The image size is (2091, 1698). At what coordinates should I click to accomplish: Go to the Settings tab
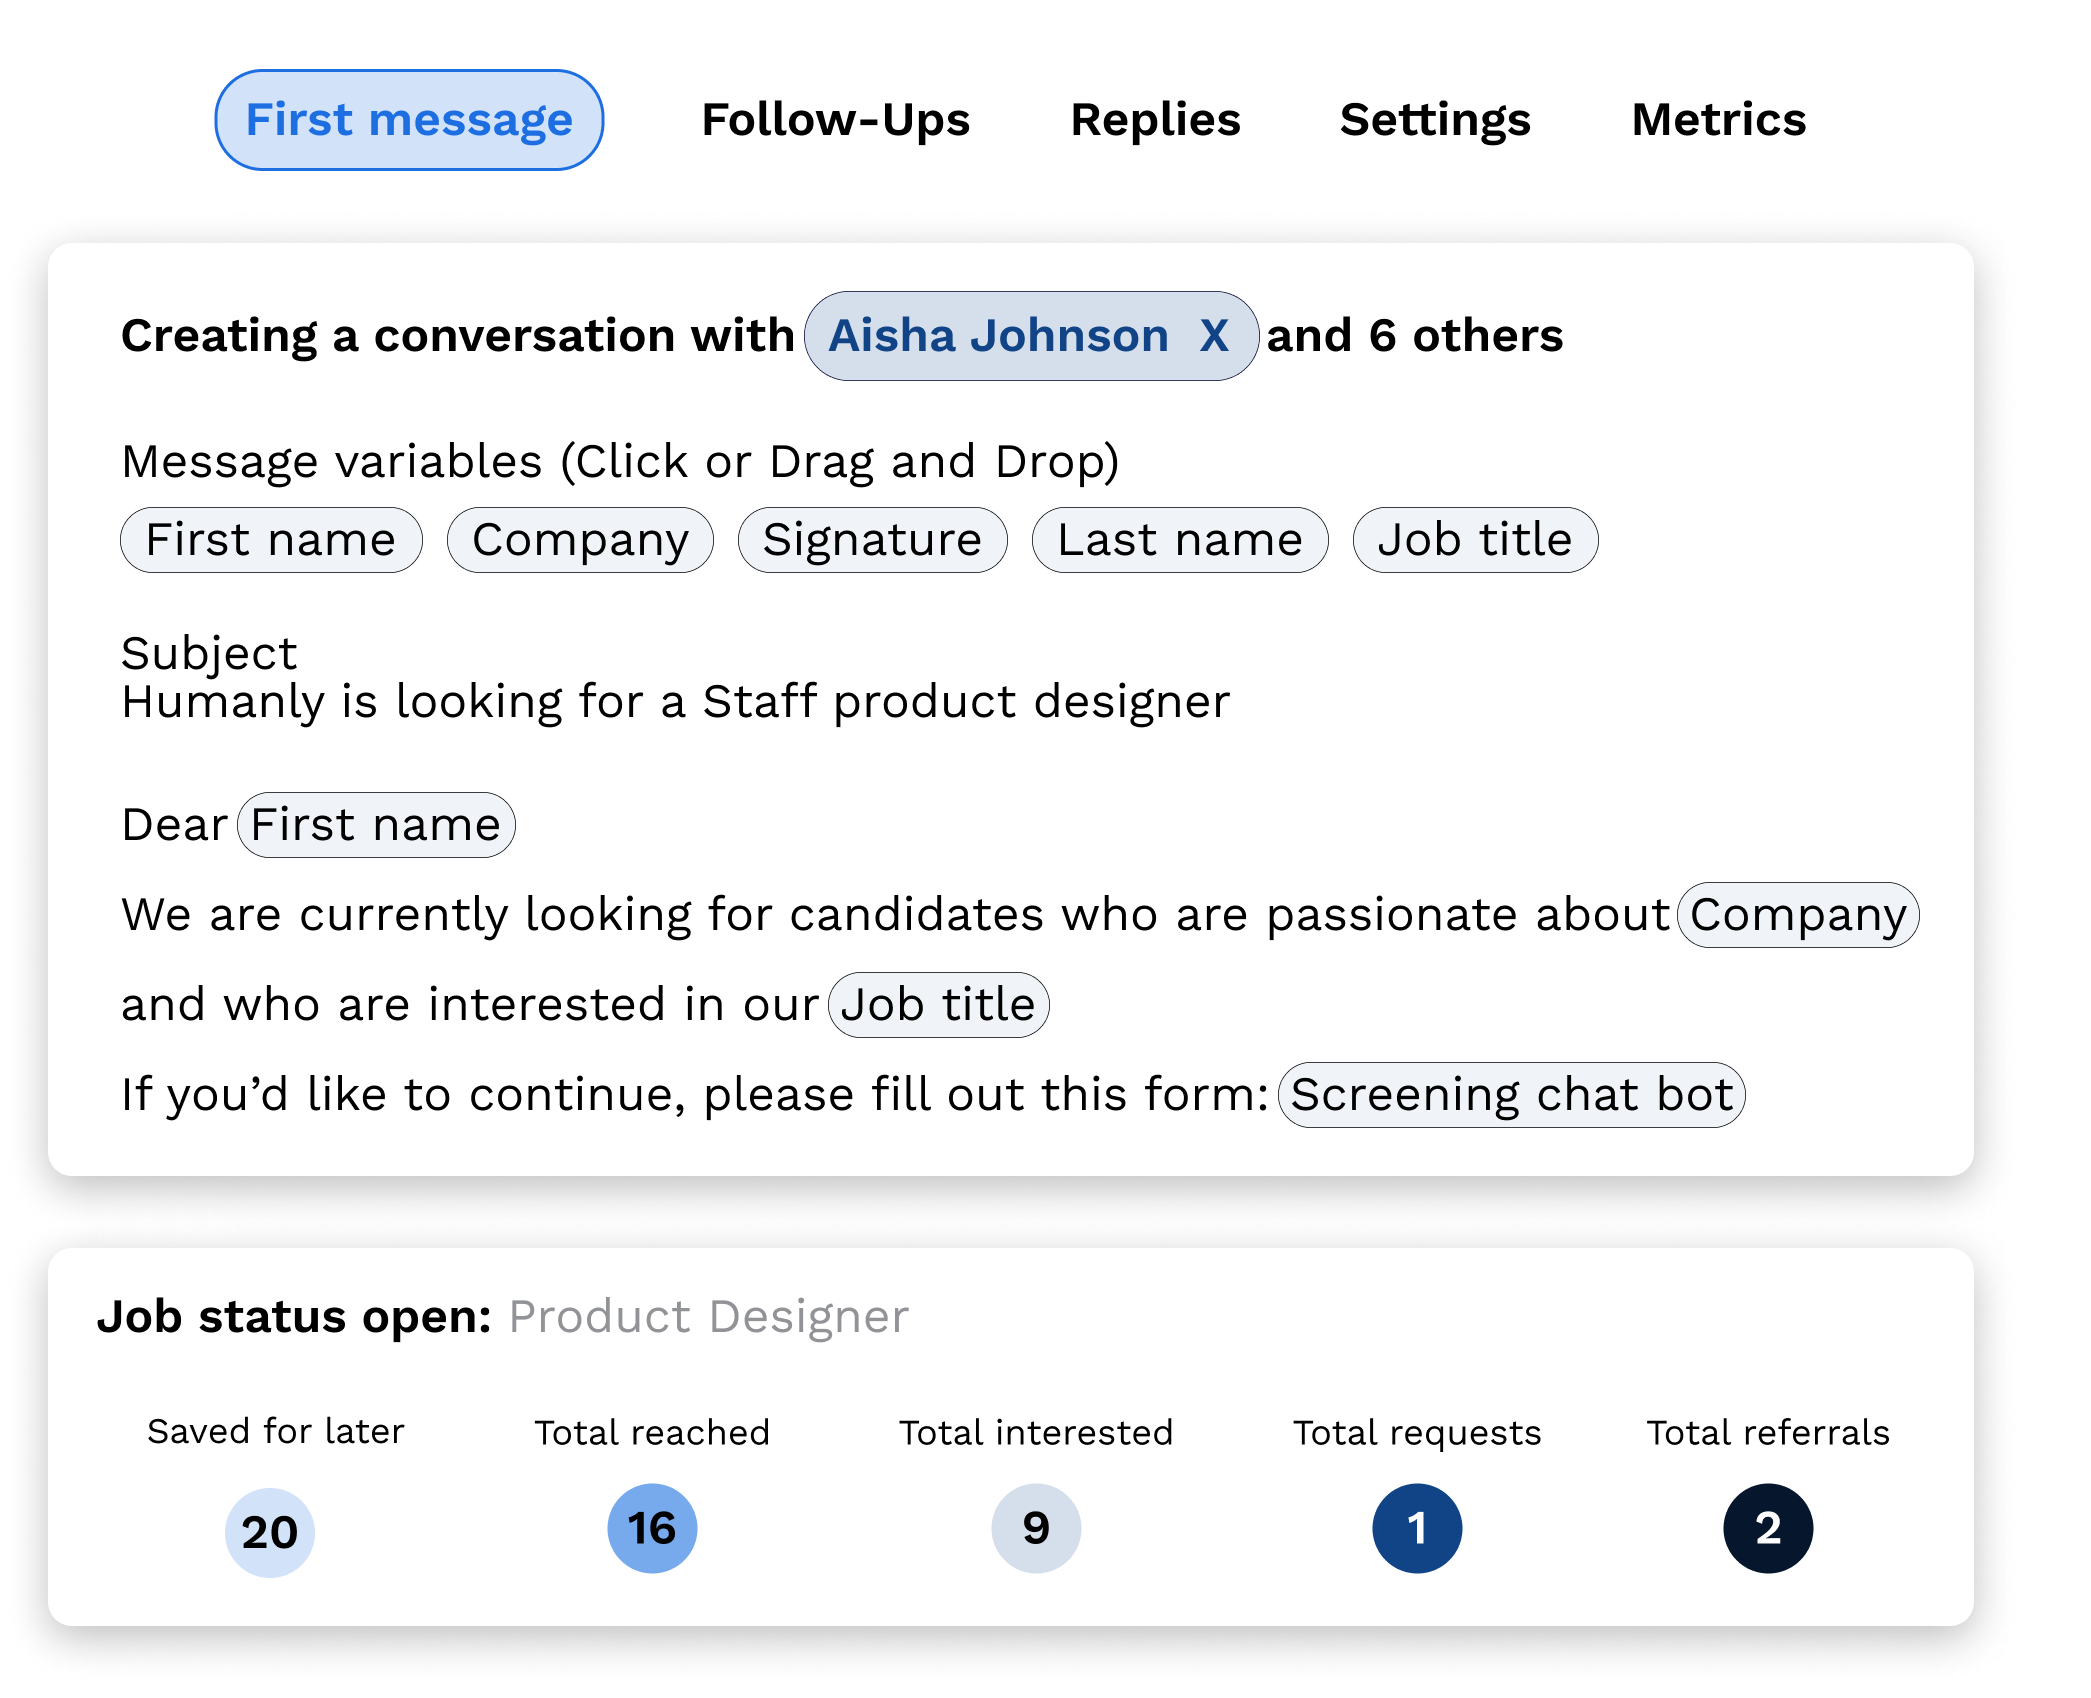[x=1435, y=120]
